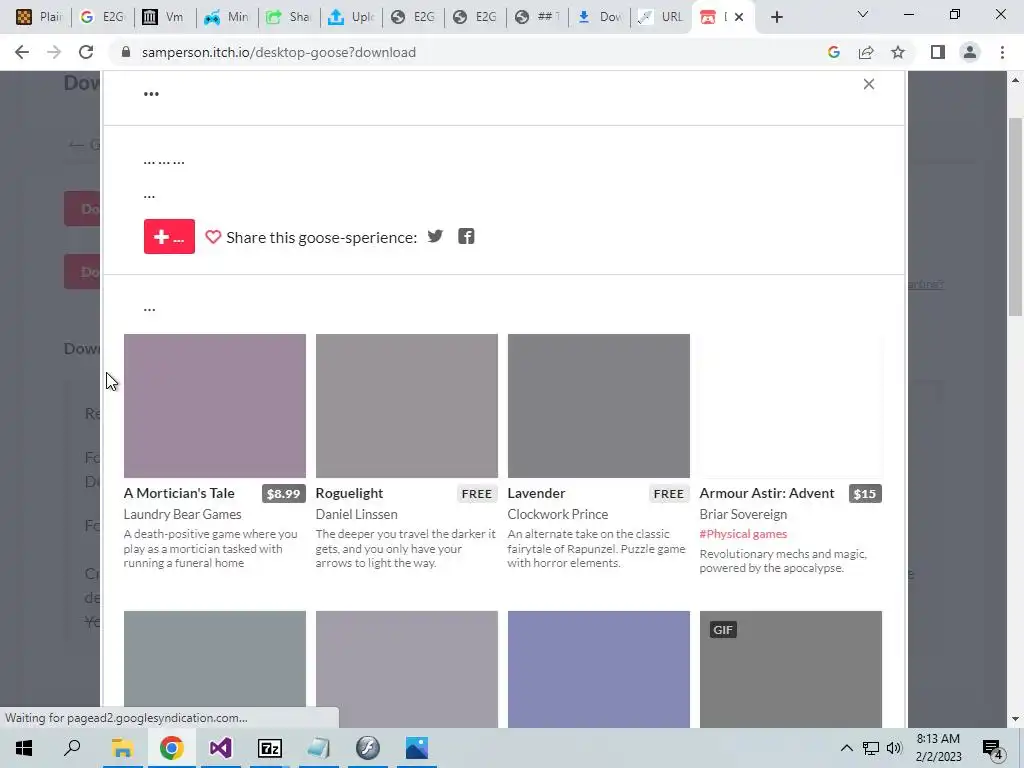Click Lavender's FREE label

tap(668, 494)
